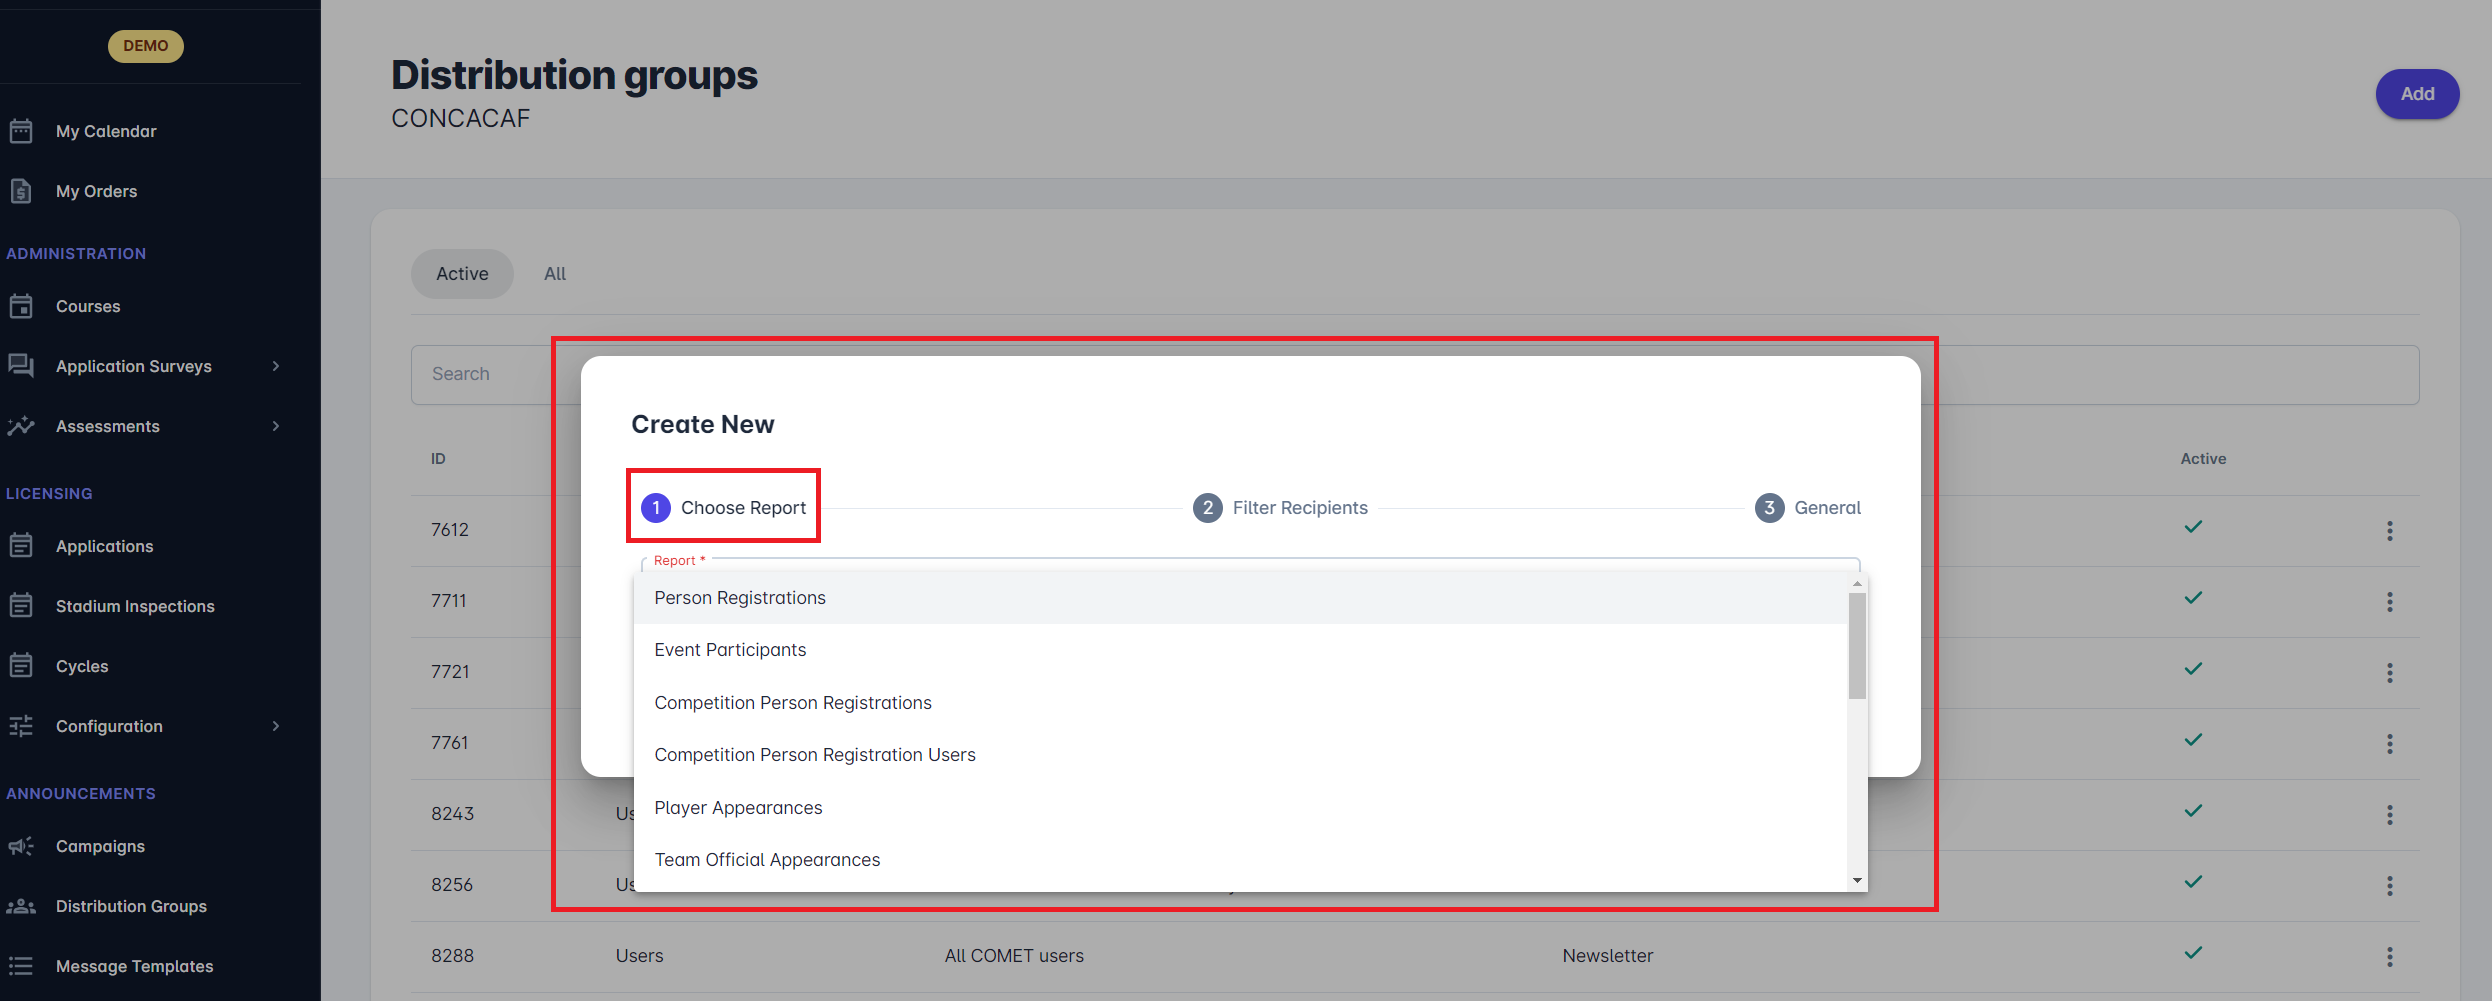Screen dimensions: 2492x1001
Task: Open My Orders via its document icon
Action: point(21,191)
